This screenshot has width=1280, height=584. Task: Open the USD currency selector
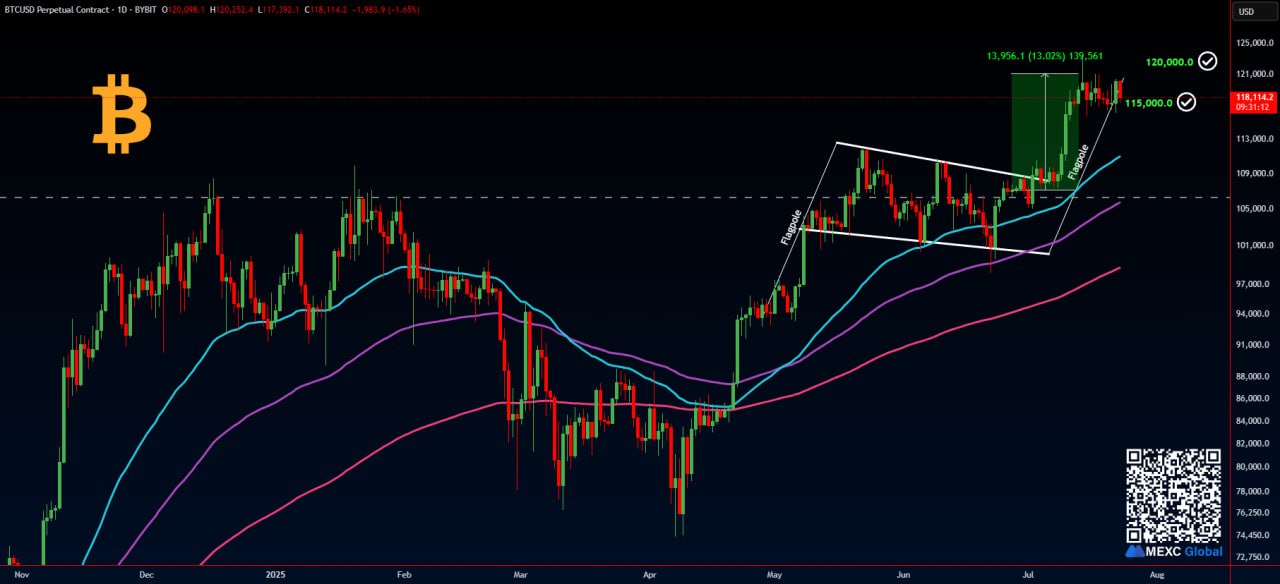click(x=1246, y=12)
